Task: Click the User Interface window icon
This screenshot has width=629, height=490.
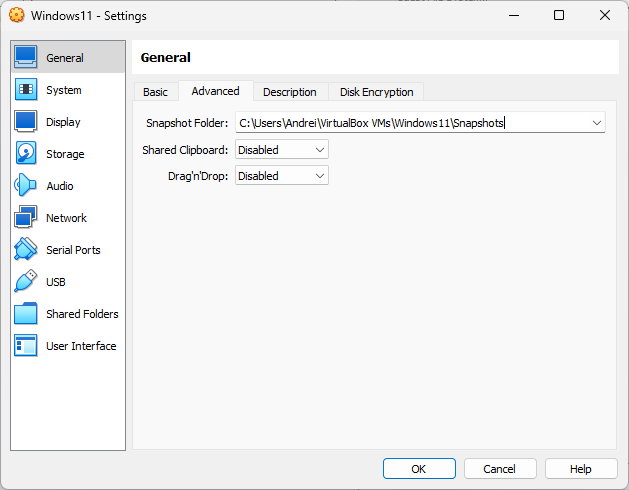Action: pos(26,346)
